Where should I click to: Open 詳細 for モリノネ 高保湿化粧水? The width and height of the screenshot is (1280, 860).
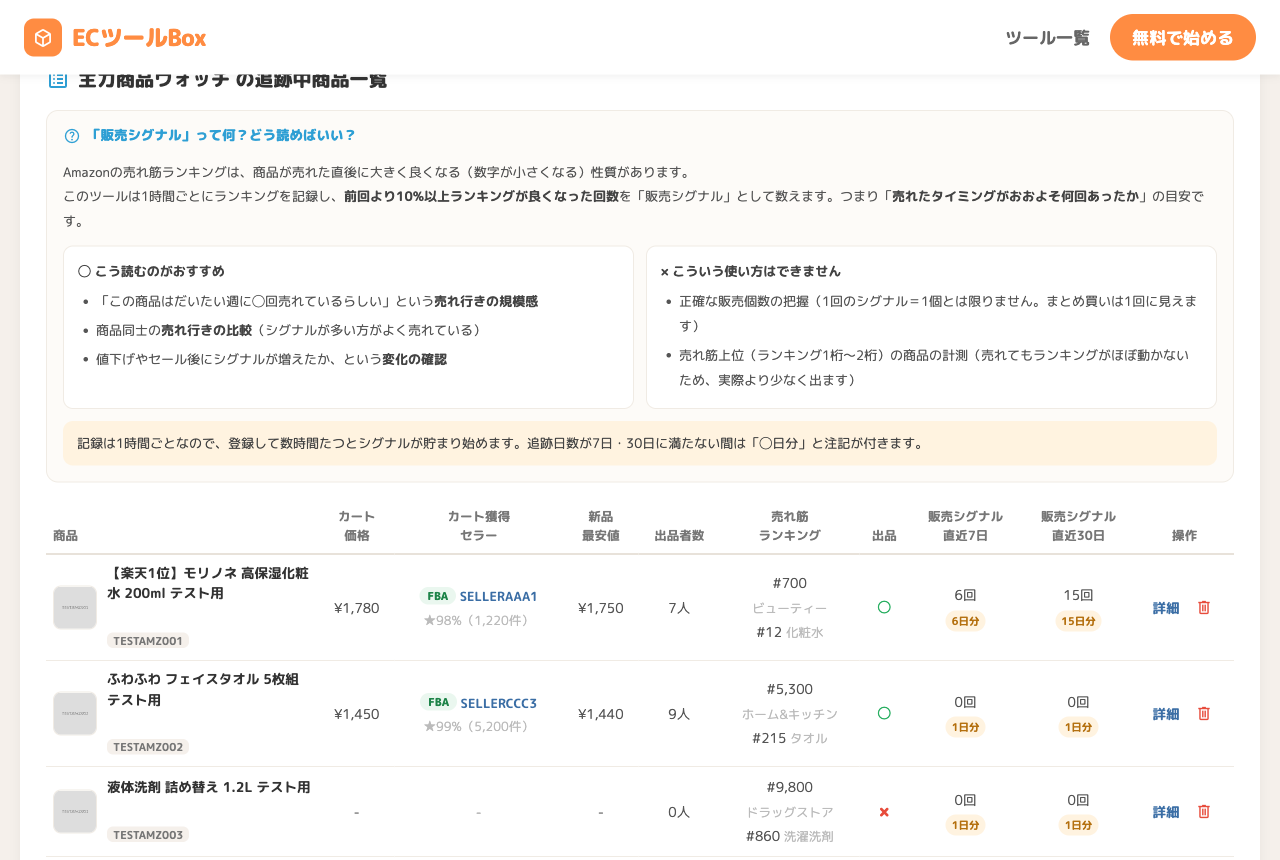1166,607
